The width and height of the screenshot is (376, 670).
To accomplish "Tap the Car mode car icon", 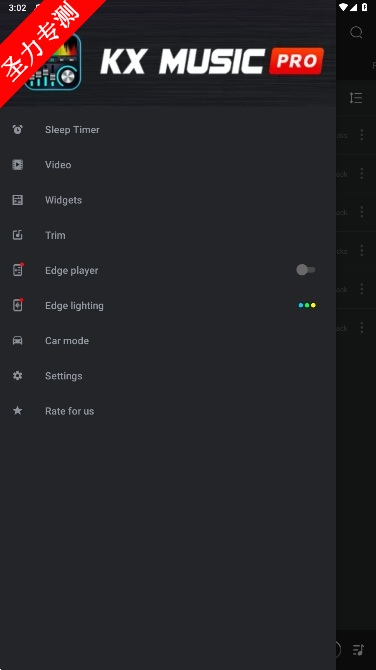I will coord(18,341).
